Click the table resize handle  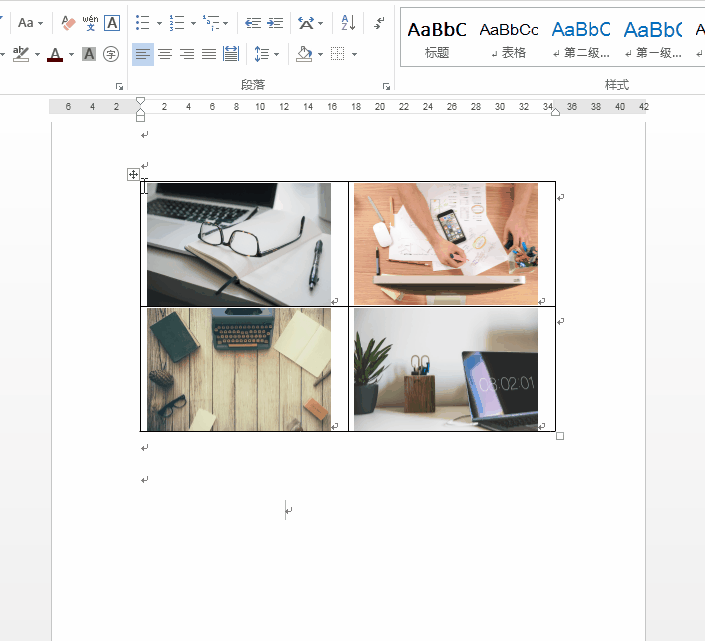[x=560, y=436]
